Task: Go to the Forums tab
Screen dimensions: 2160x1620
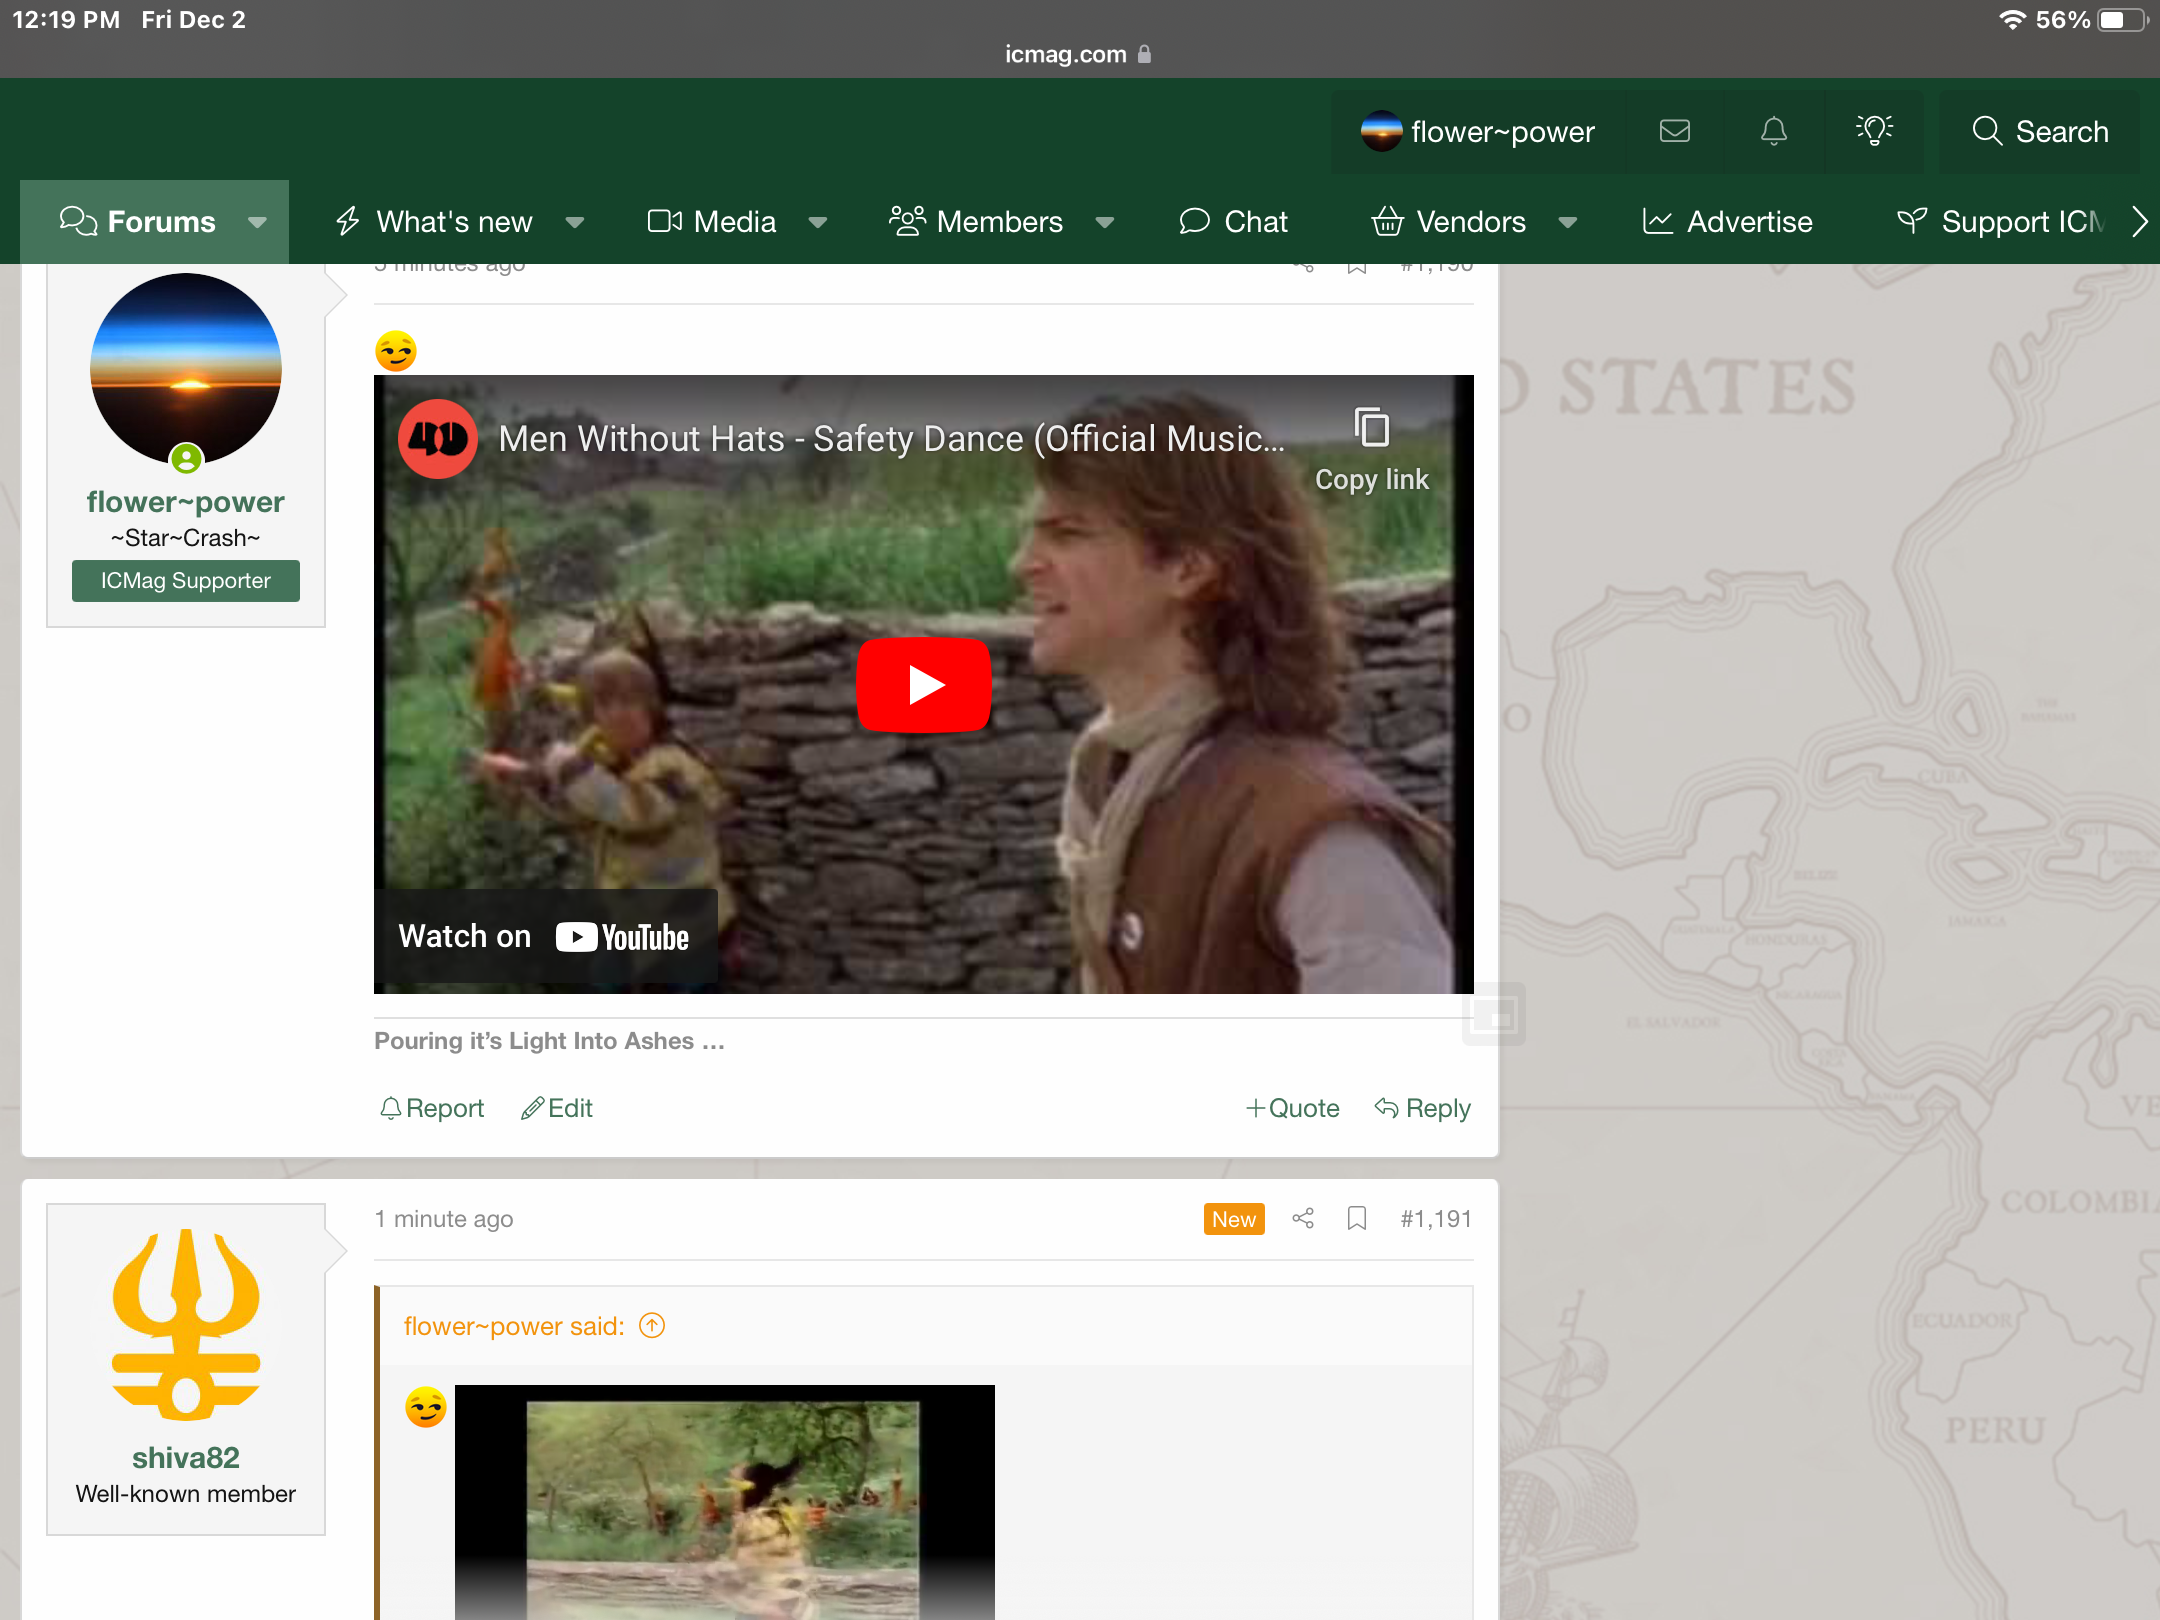Action: 138,221
